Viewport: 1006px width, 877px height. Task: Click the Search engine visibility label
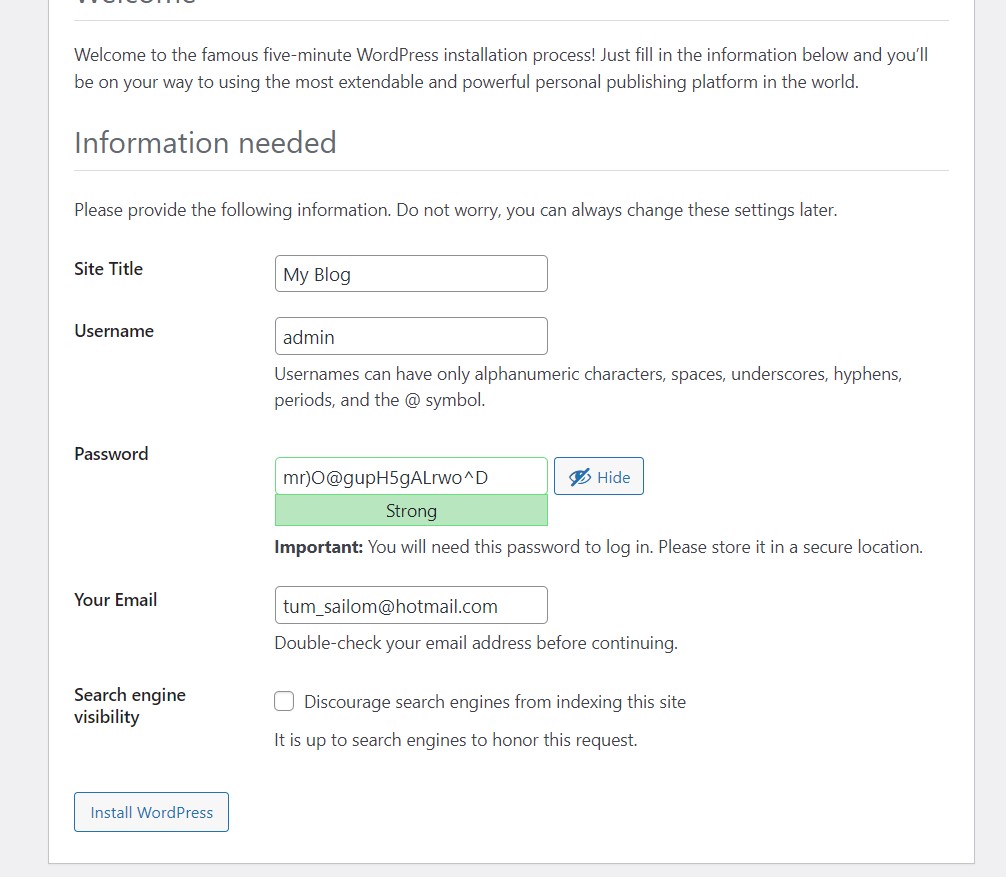[x=129, y=706]
